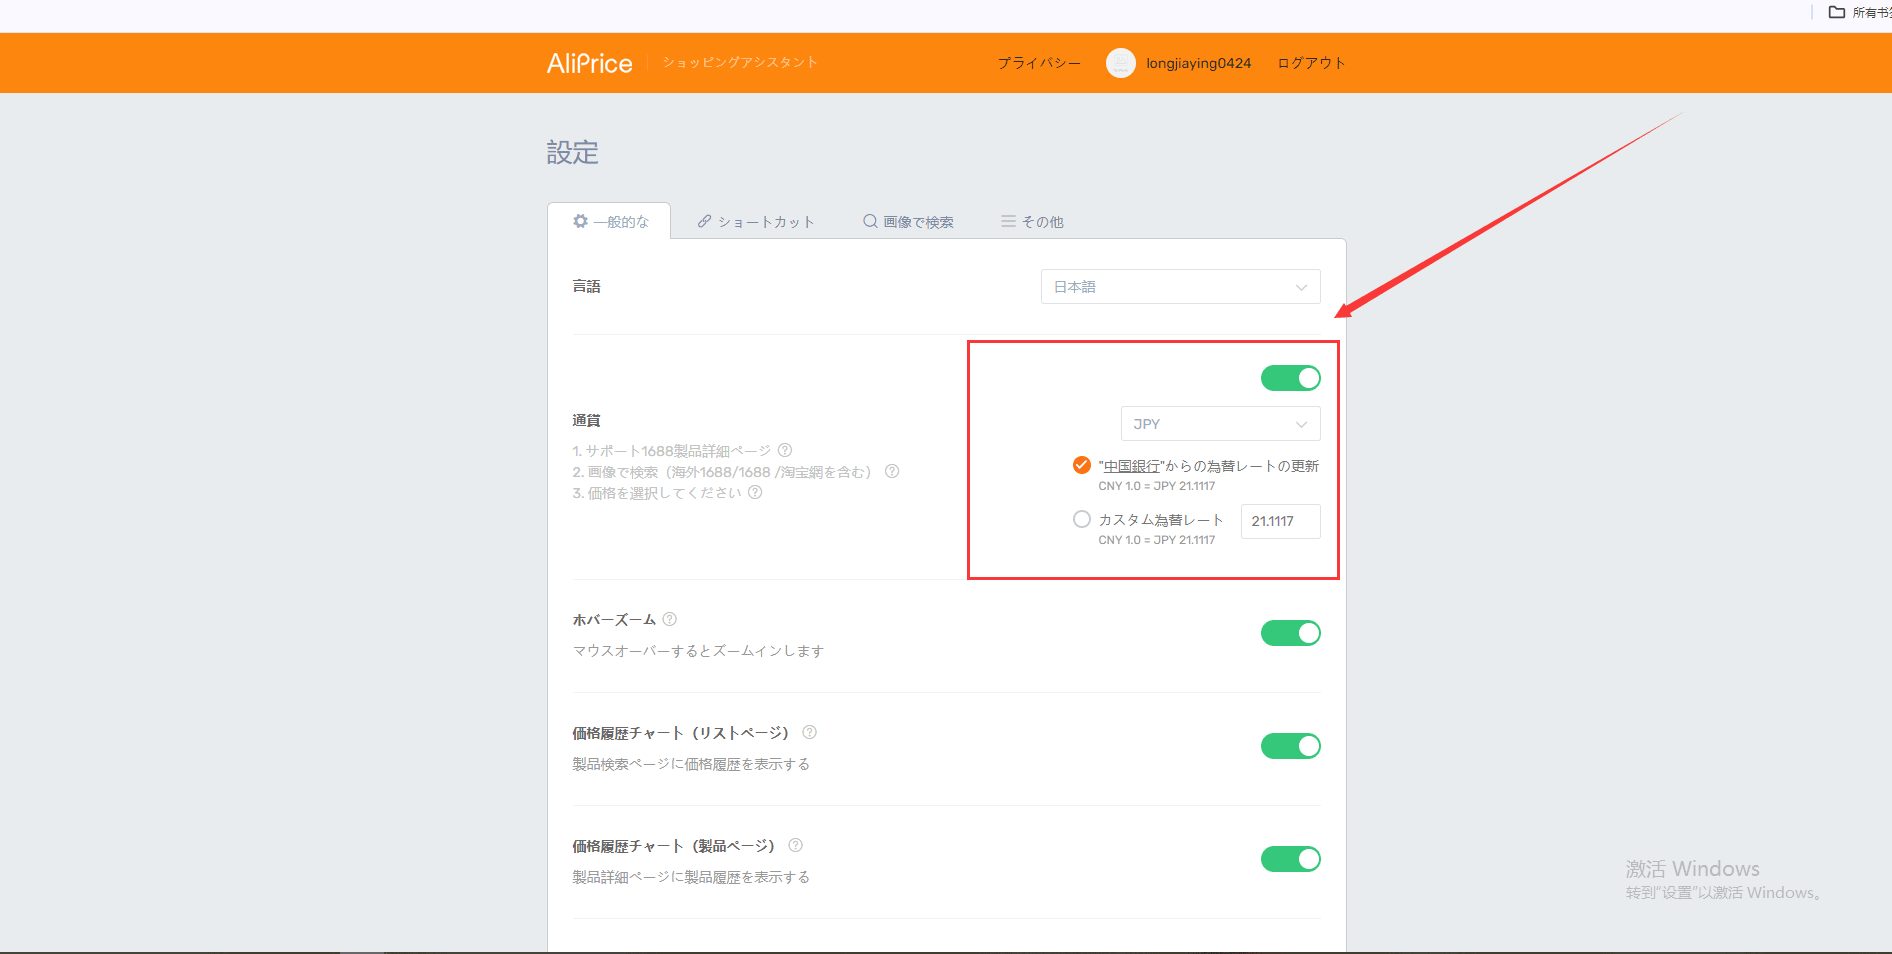Click username longjiaying0424
This screenshot has height=954, width=1892.
click(1198, 63)
